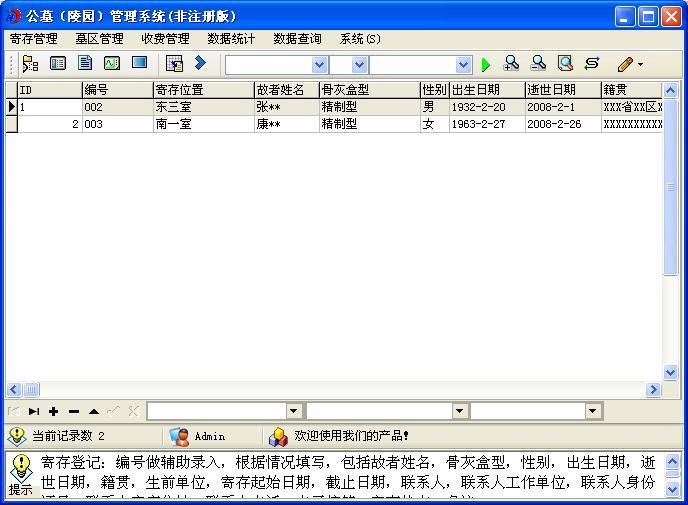
Task: Sort by the 故者姓名 column header
Action: (x=285, y=90)
